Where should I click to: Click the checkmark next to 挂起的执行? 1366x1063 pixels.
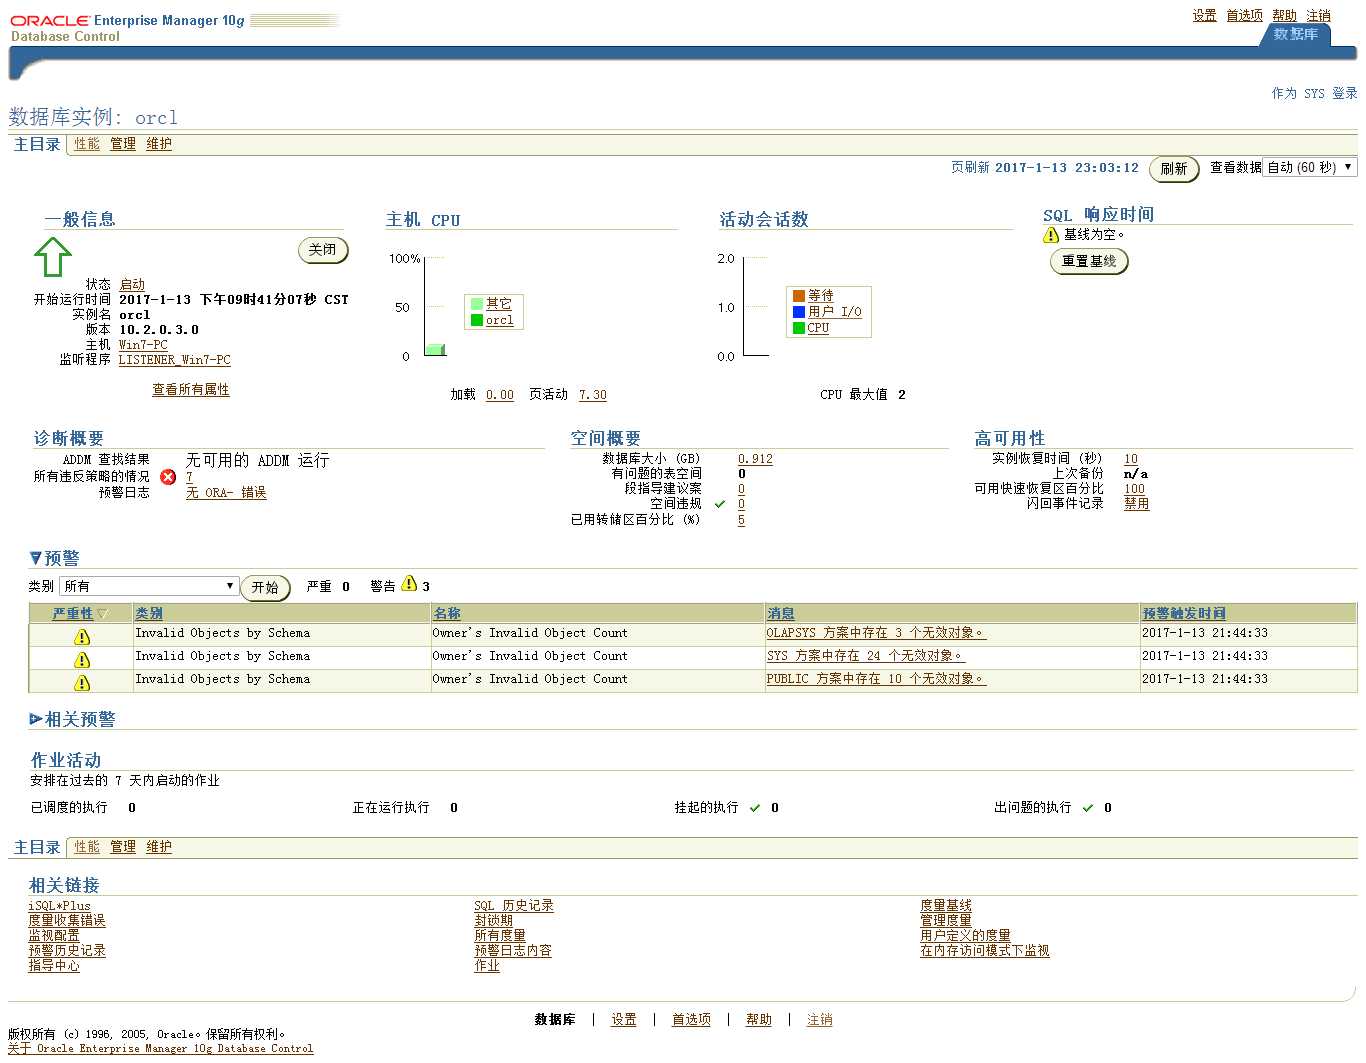(x=755, y=808)
